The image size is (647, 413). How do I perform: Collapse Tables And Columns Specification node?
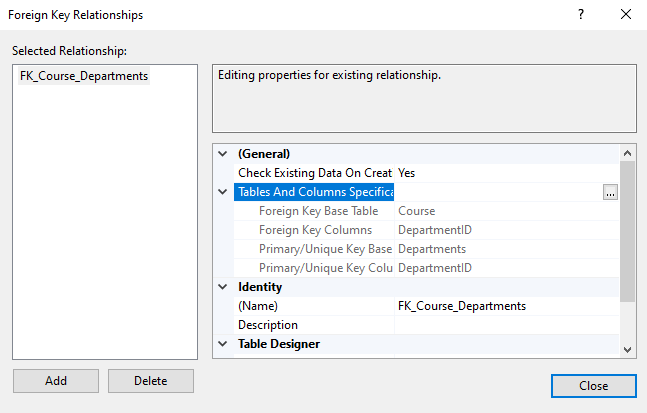click(222, 192)
